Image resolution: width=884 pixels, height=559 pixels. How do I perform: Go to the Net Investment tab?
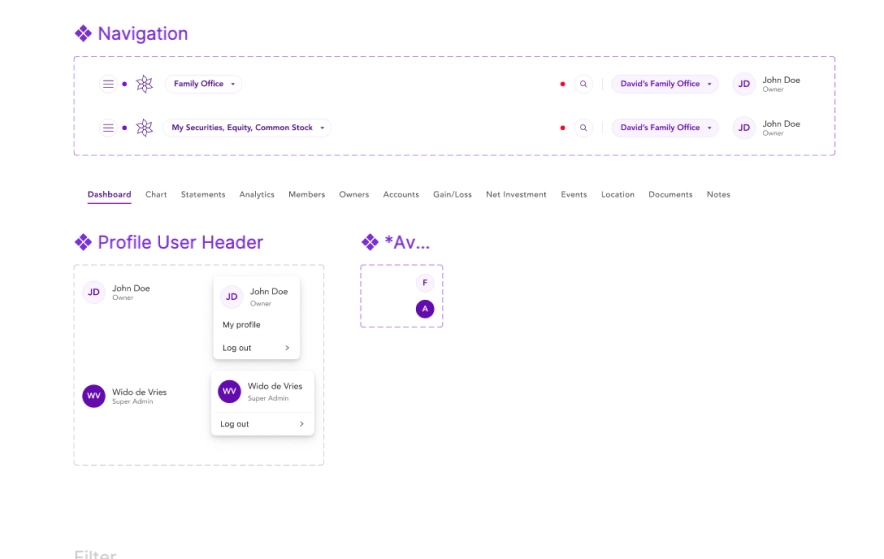coord(516,195)
